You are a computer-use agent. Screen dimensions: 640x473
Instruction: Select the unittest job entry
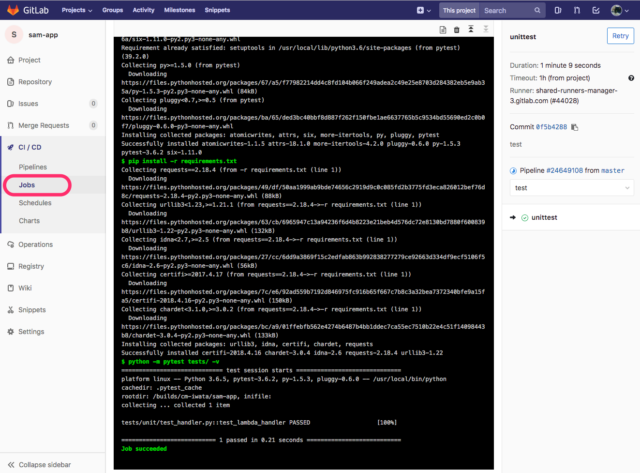point(544,218)
